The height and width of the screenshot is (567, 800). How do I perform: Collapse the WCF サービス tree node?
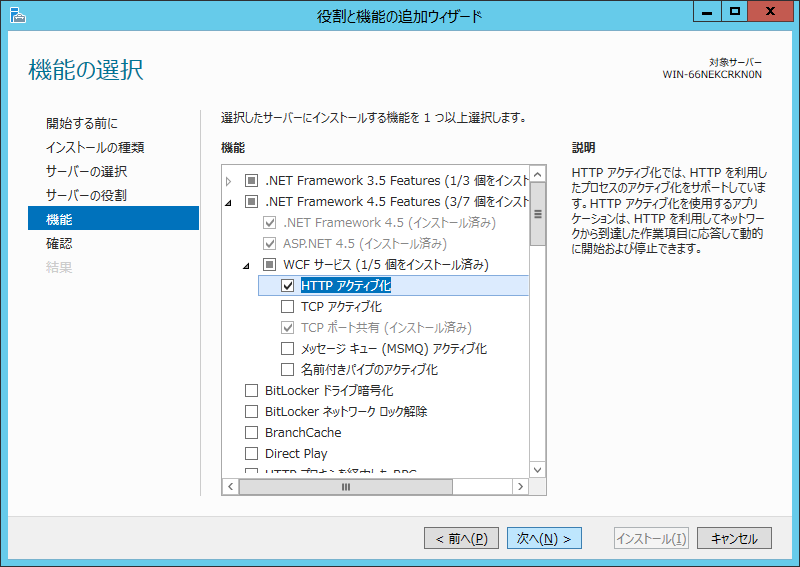tap(247, 266)
